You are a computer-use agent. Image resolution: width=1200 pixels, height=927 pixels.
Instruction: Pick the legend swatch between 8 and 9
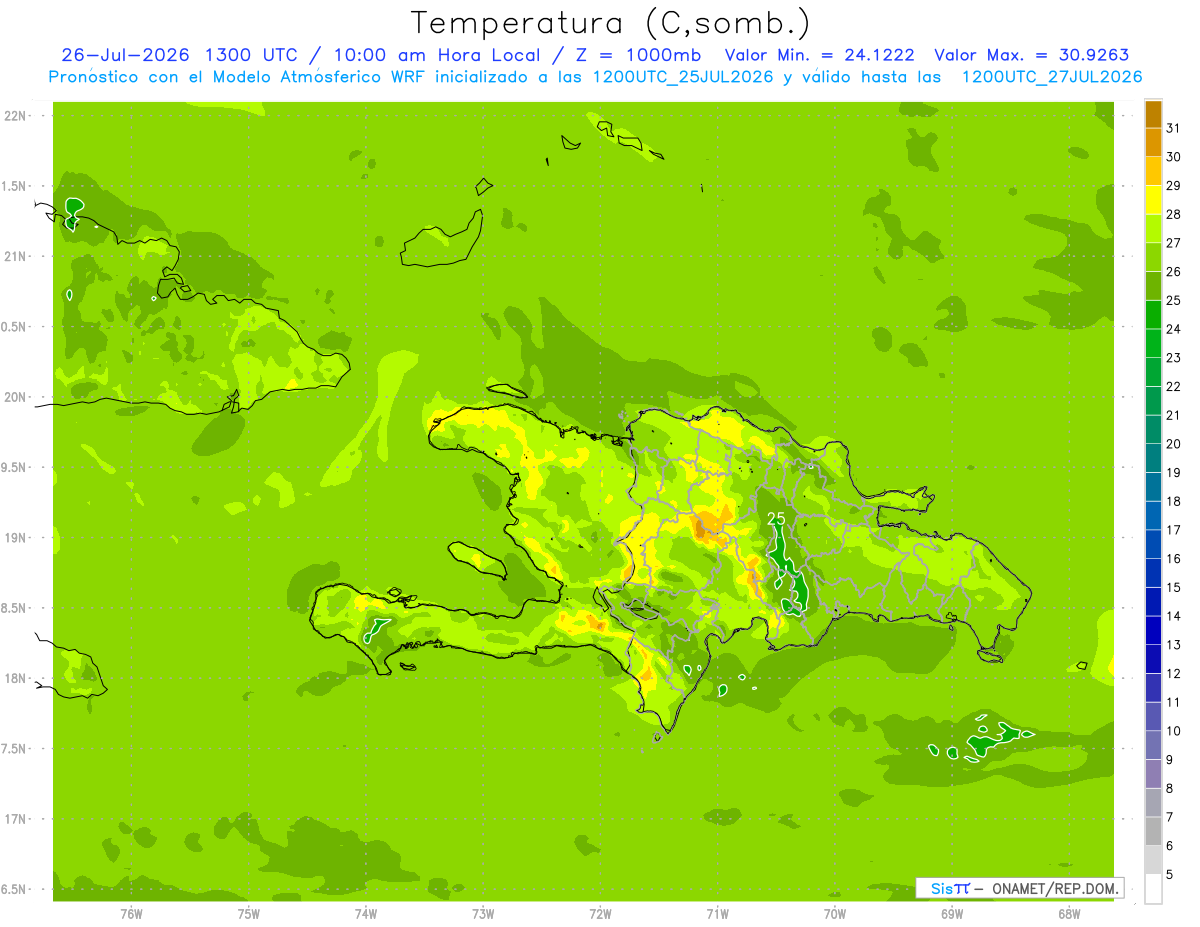(x=1153, y=774)
